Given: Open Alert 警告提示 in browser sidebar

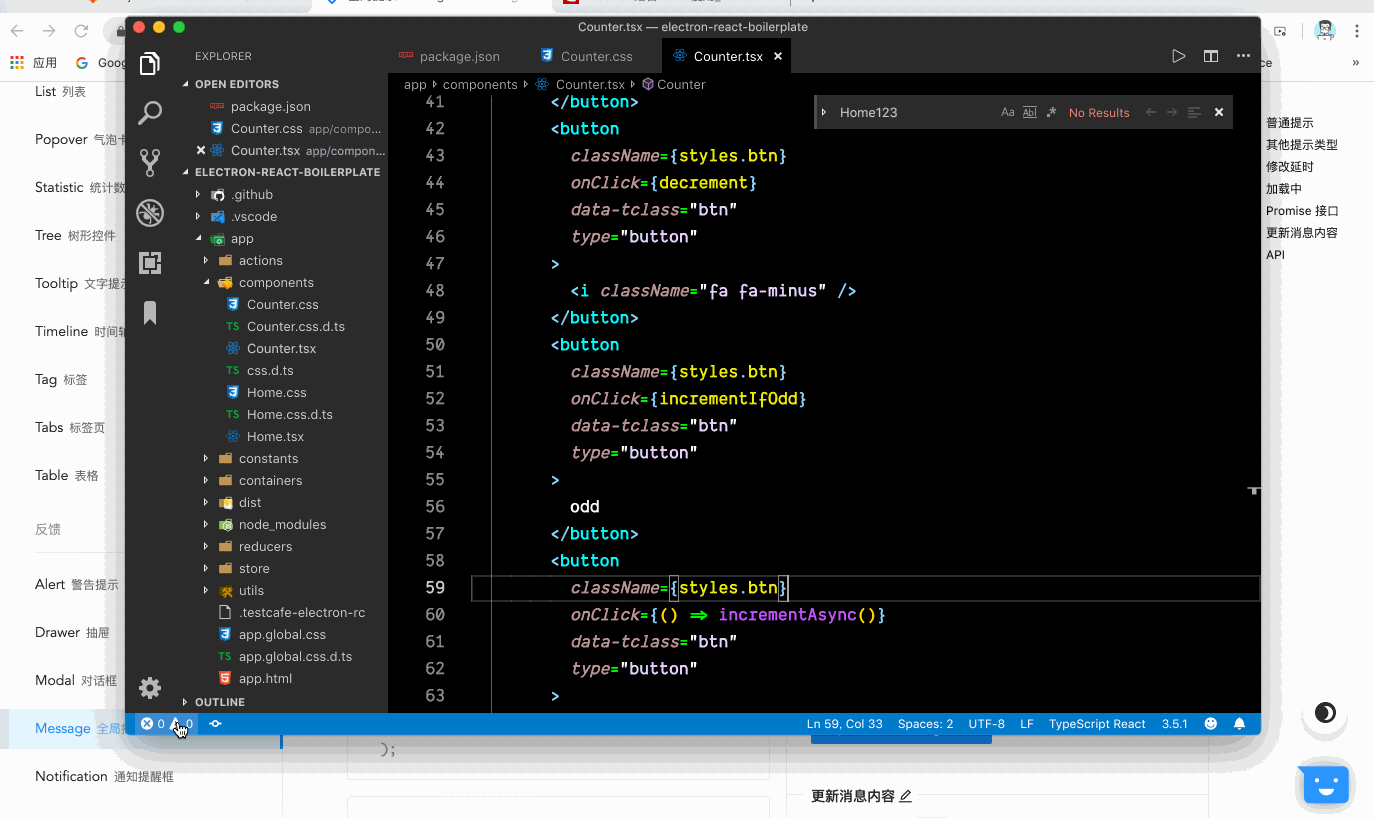Looking at the screenshot, I should (76, 584).
